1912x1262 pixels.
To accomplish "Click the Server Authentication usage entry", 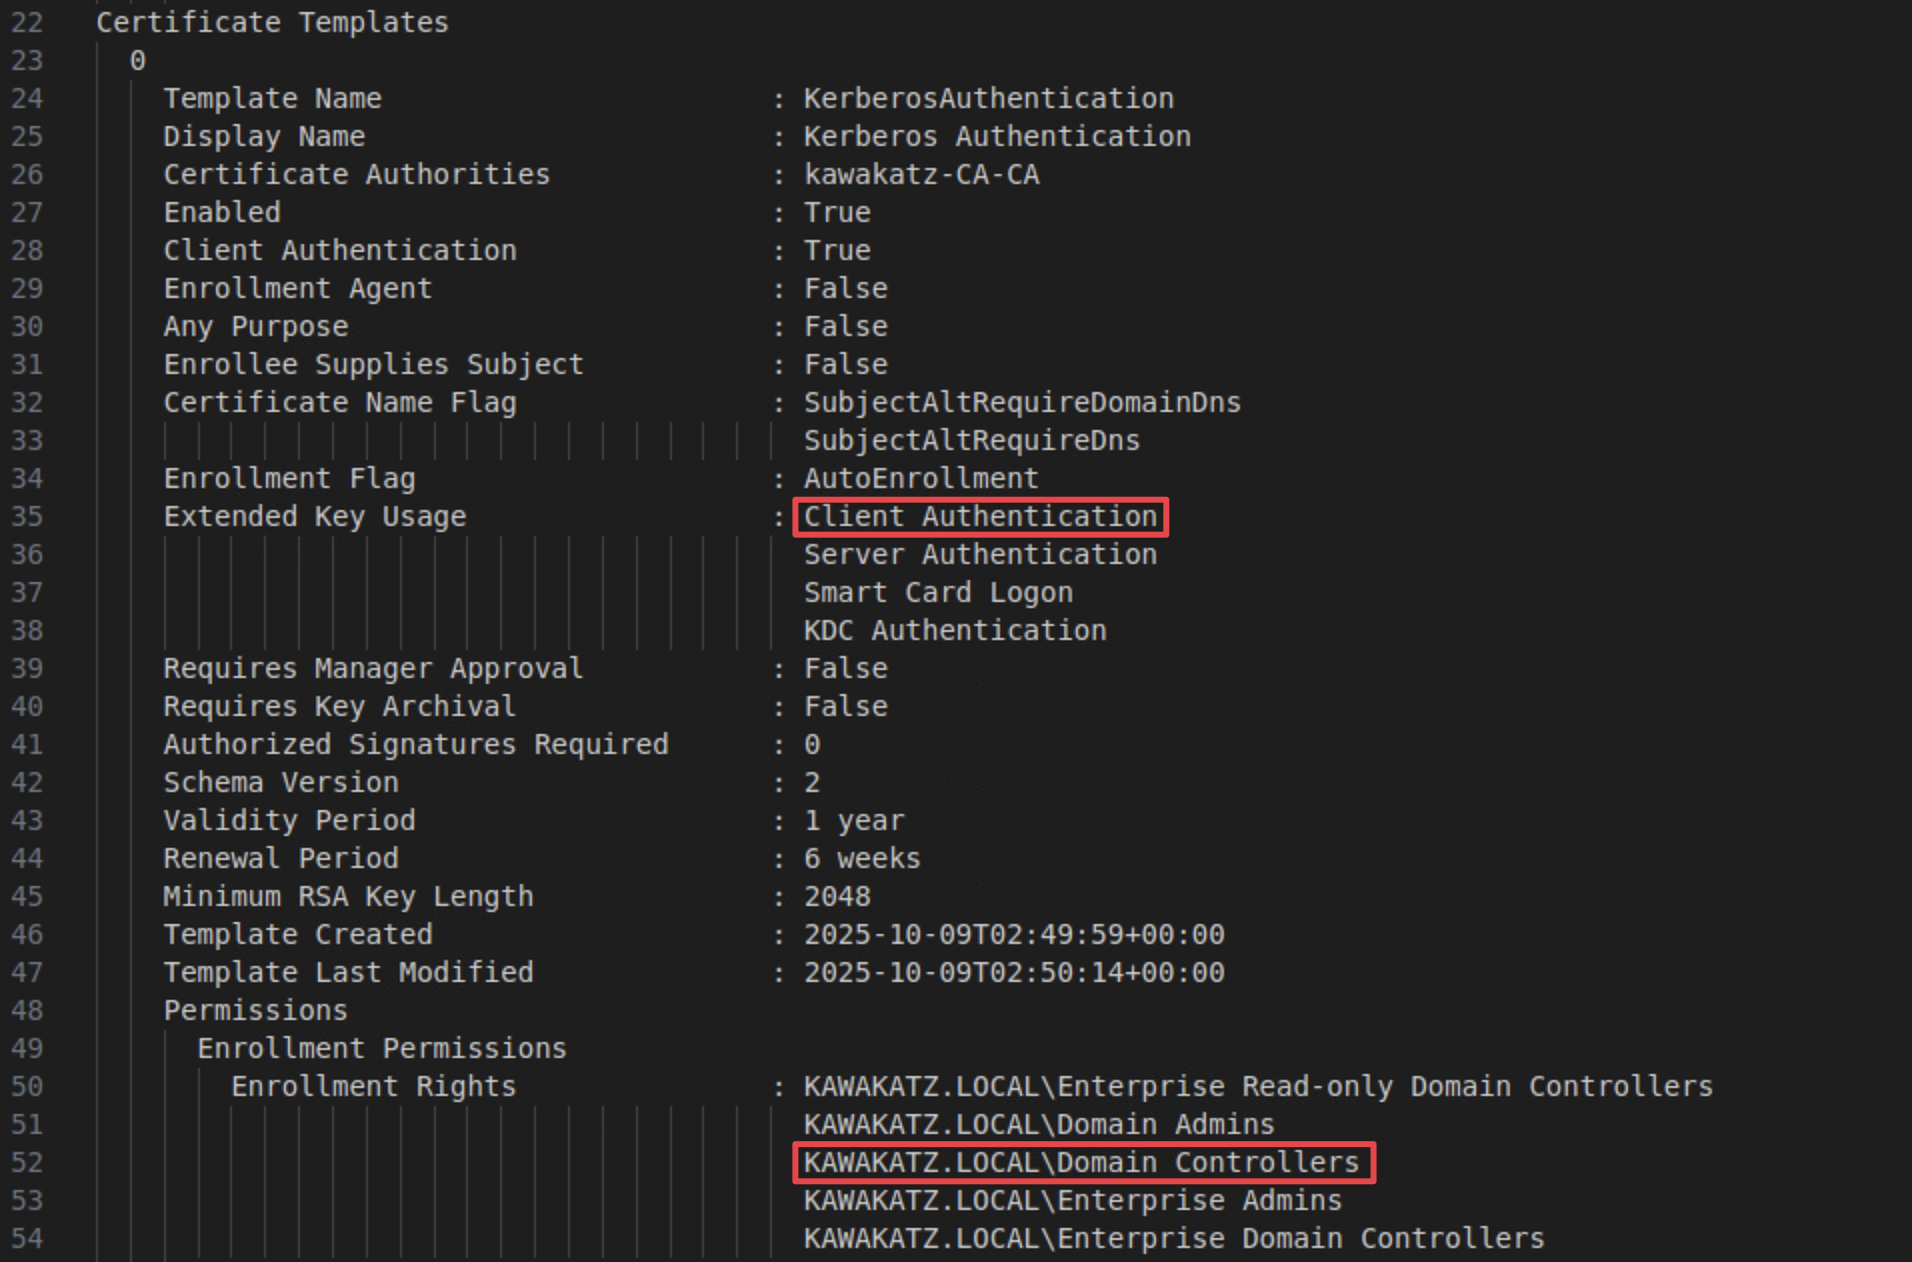I will (980, 555).
